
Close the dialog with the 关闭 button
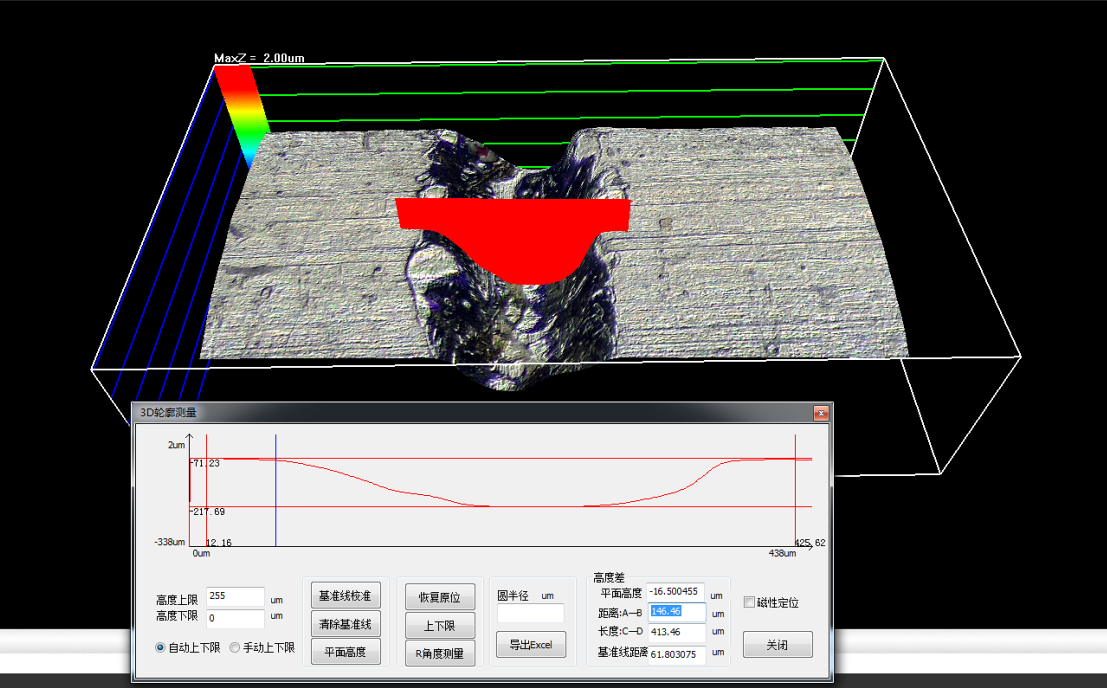coord(777,645)
